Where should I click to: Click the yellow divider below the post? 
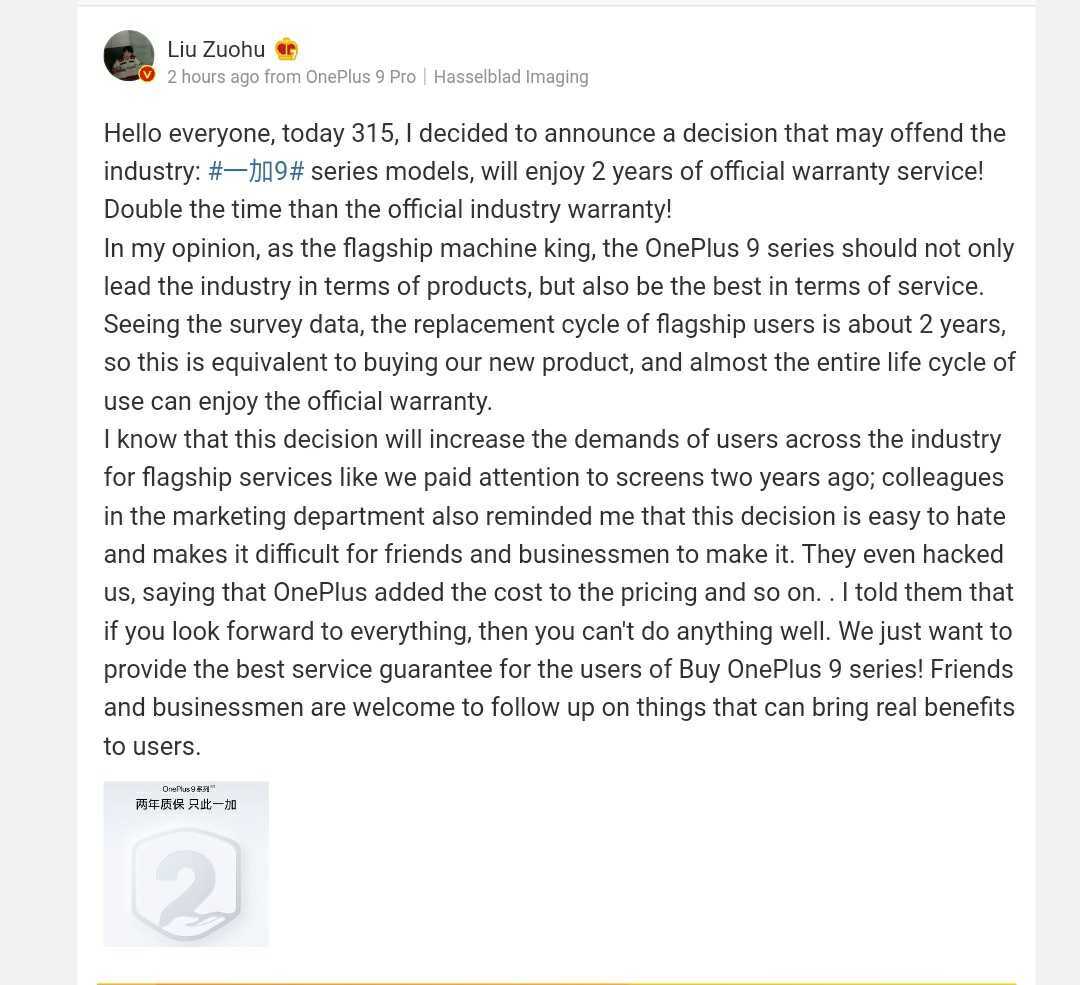tap(557, 984)
